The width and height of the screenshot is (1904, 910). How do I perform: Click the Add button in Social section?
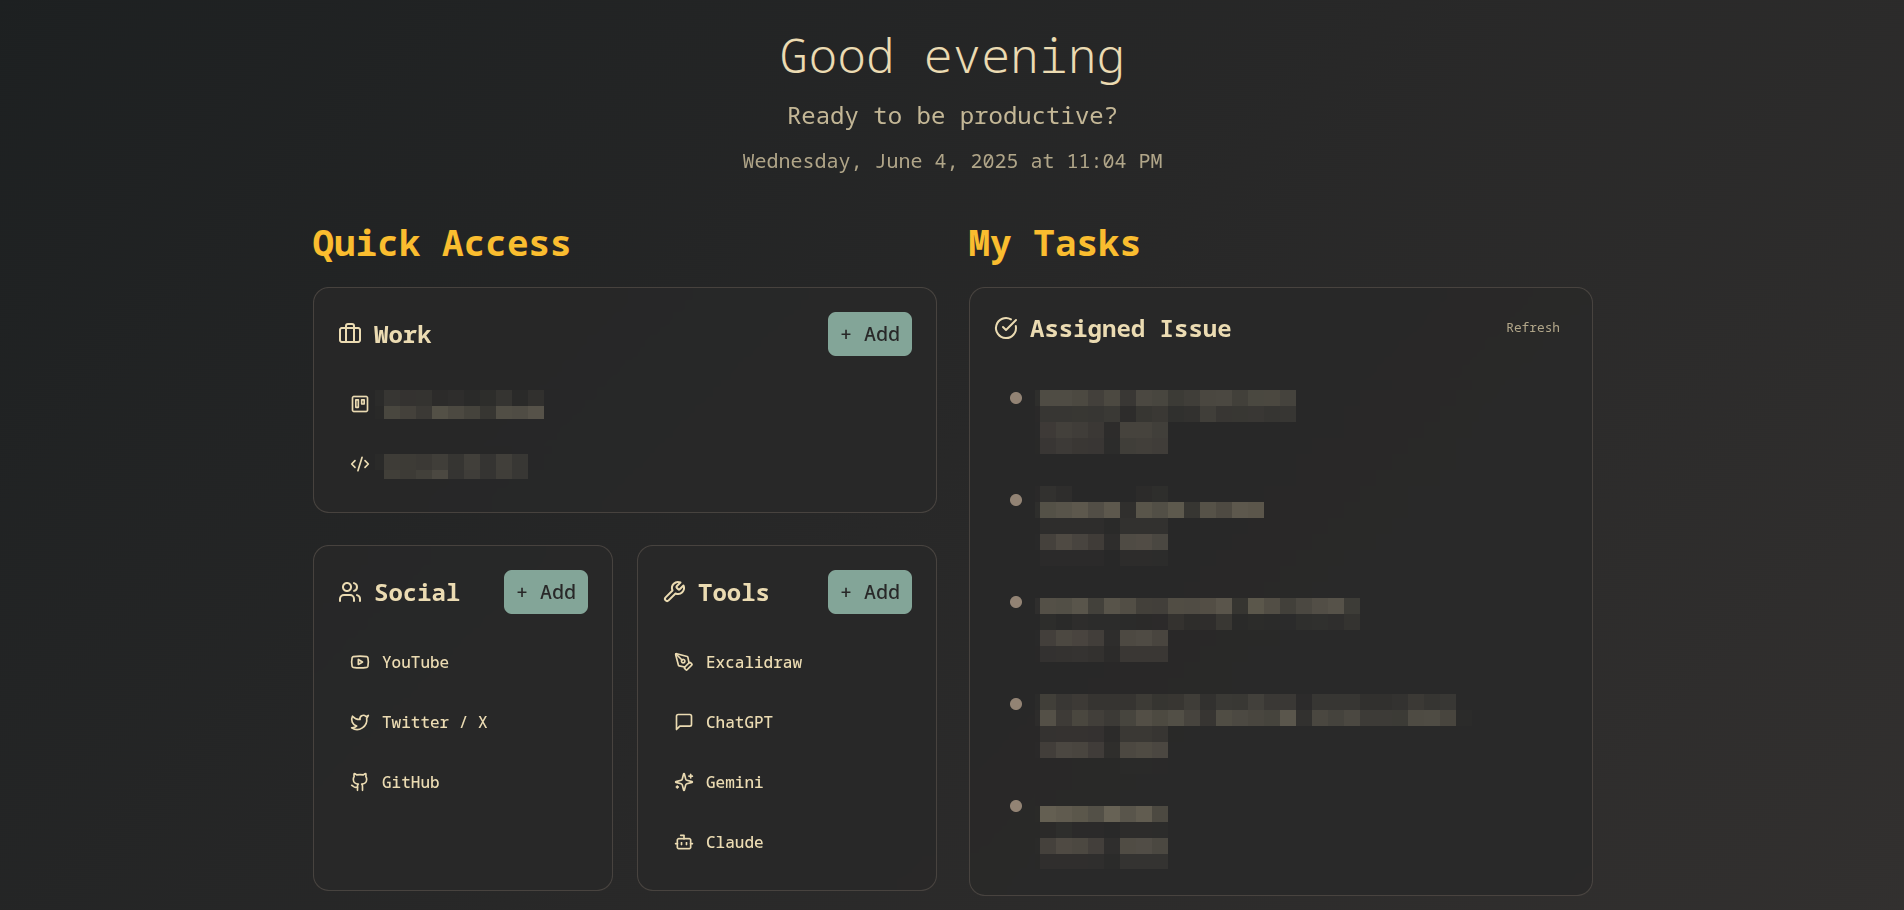545,591
